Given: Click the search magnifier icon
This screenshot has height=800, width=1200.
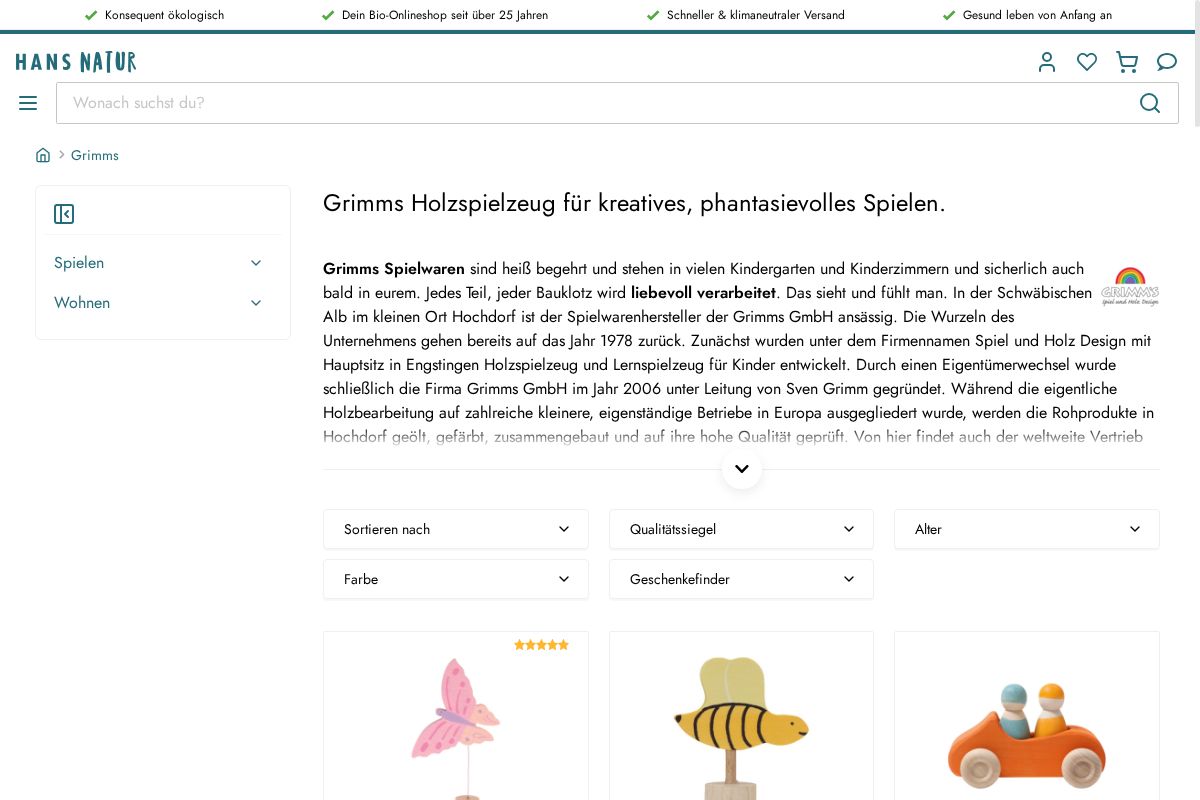Looking at the screenshot, I should click(1150, 103).
